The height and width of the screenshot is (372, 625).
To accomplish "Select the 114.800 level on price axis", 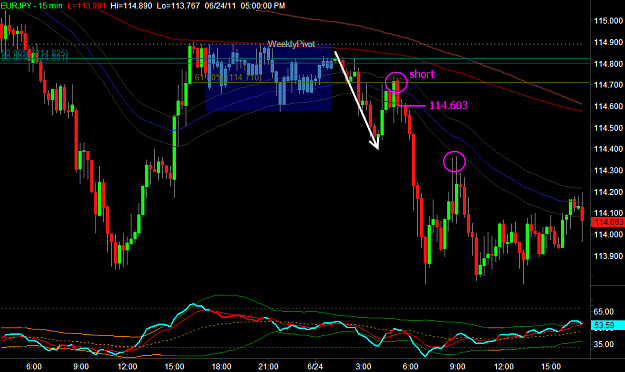I will click(x=609, y=64).
